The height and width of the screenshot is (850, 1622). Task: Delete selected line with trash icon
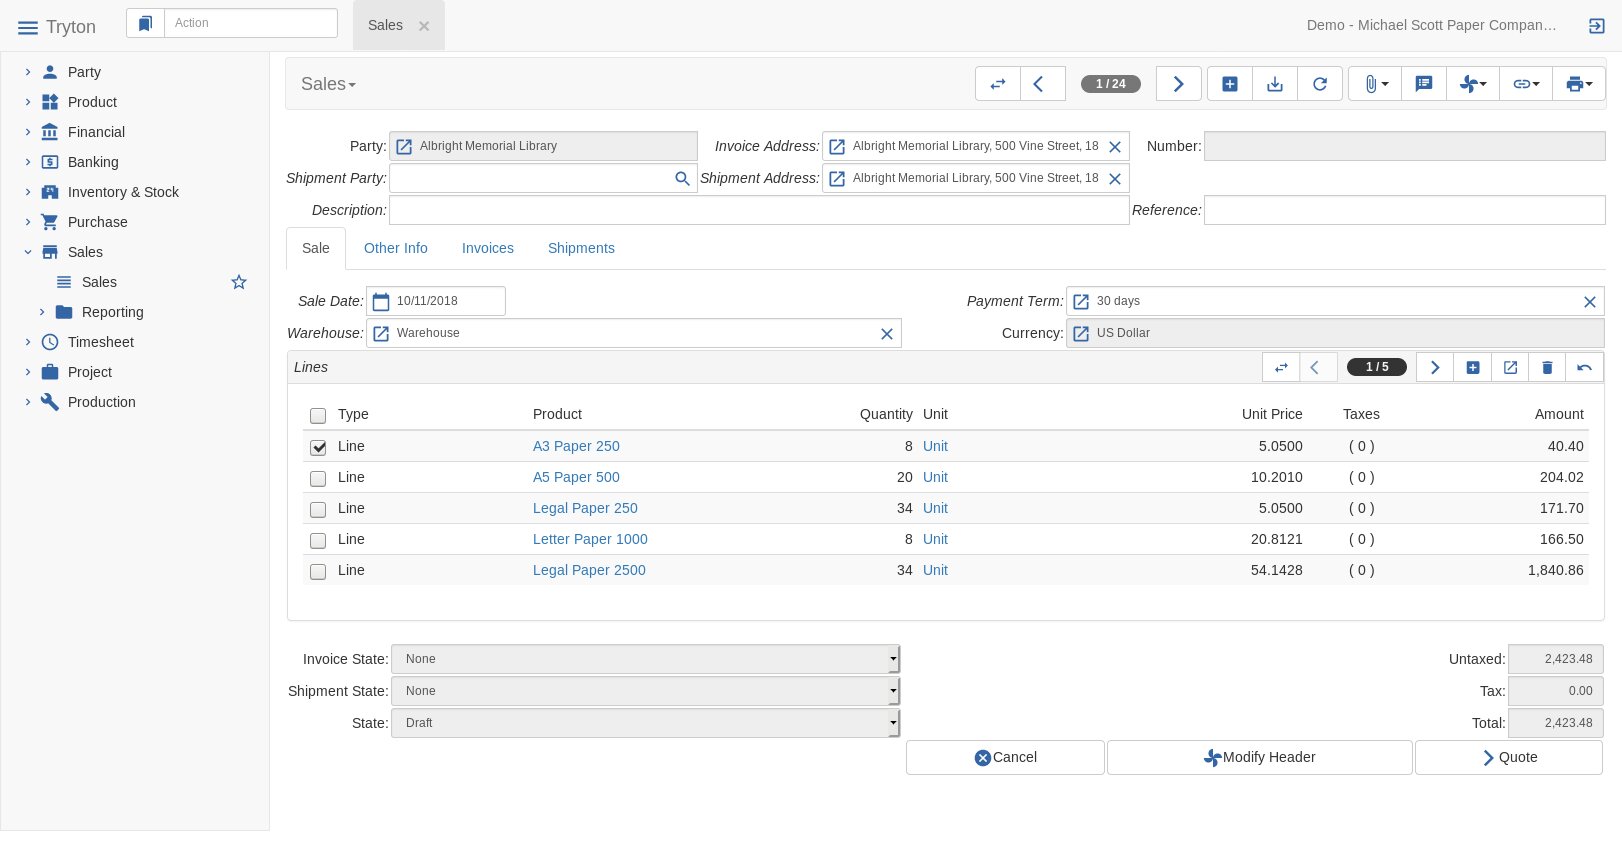(1547, 367)
